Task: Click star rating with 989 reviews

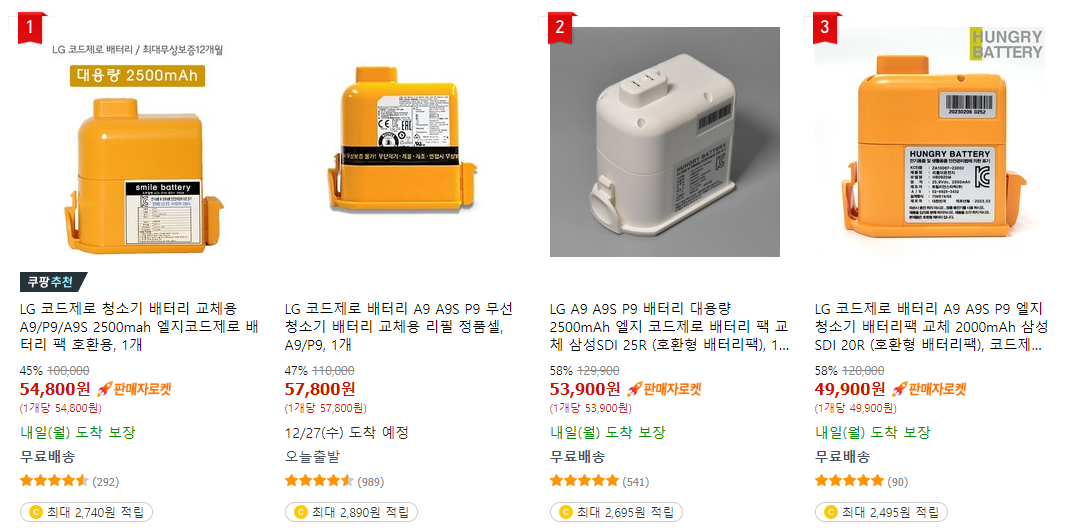Action: pos(320,481)
